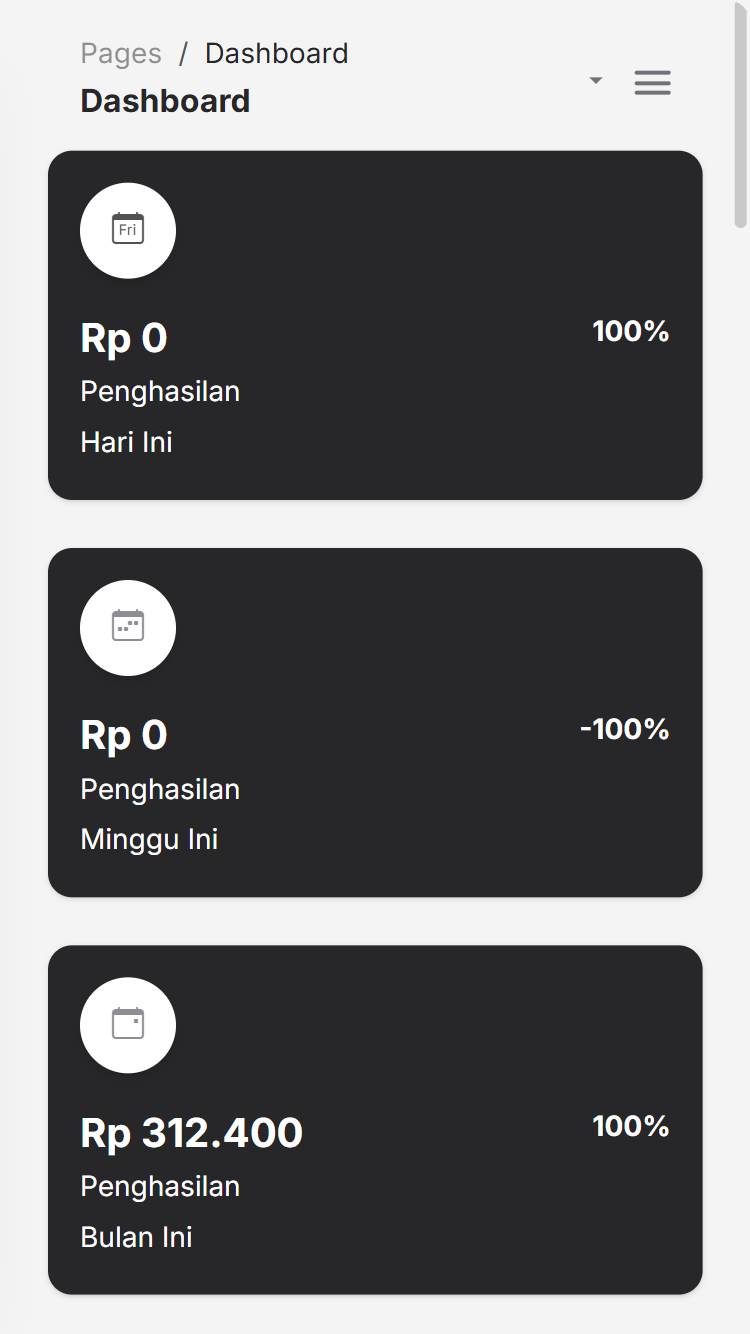Click the Penghasilan text above Minggu Ini
This screenshot has width=750, height=1334.
point(160,789)
